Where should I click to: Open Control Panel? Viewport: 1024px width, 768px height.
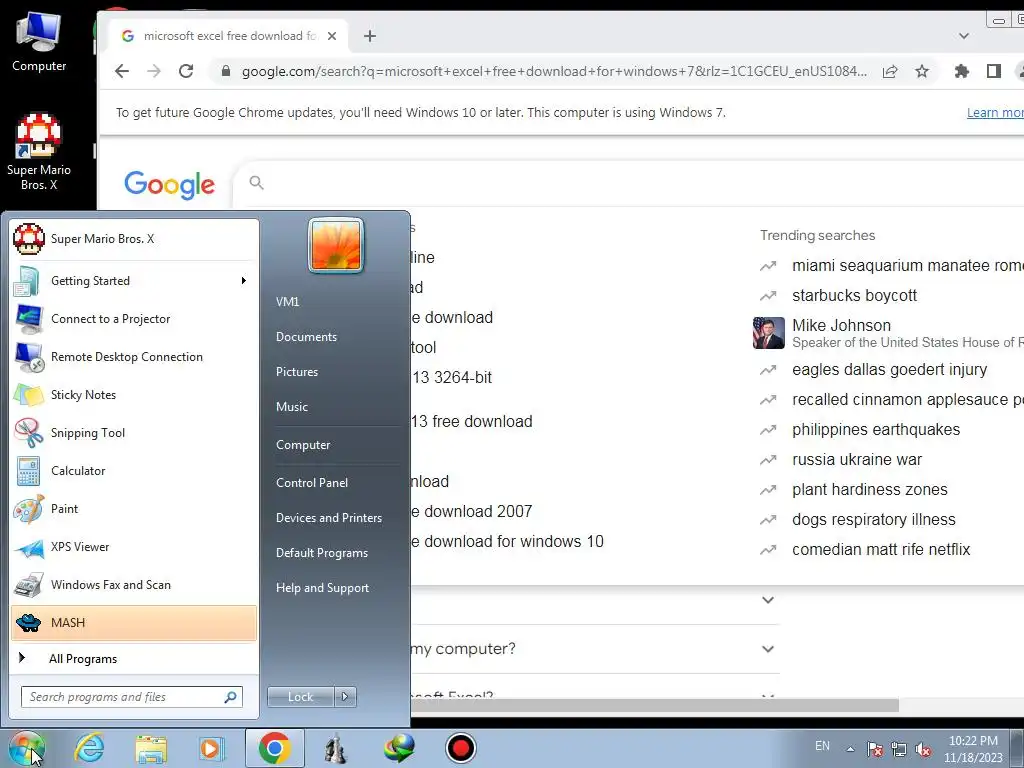312,483
